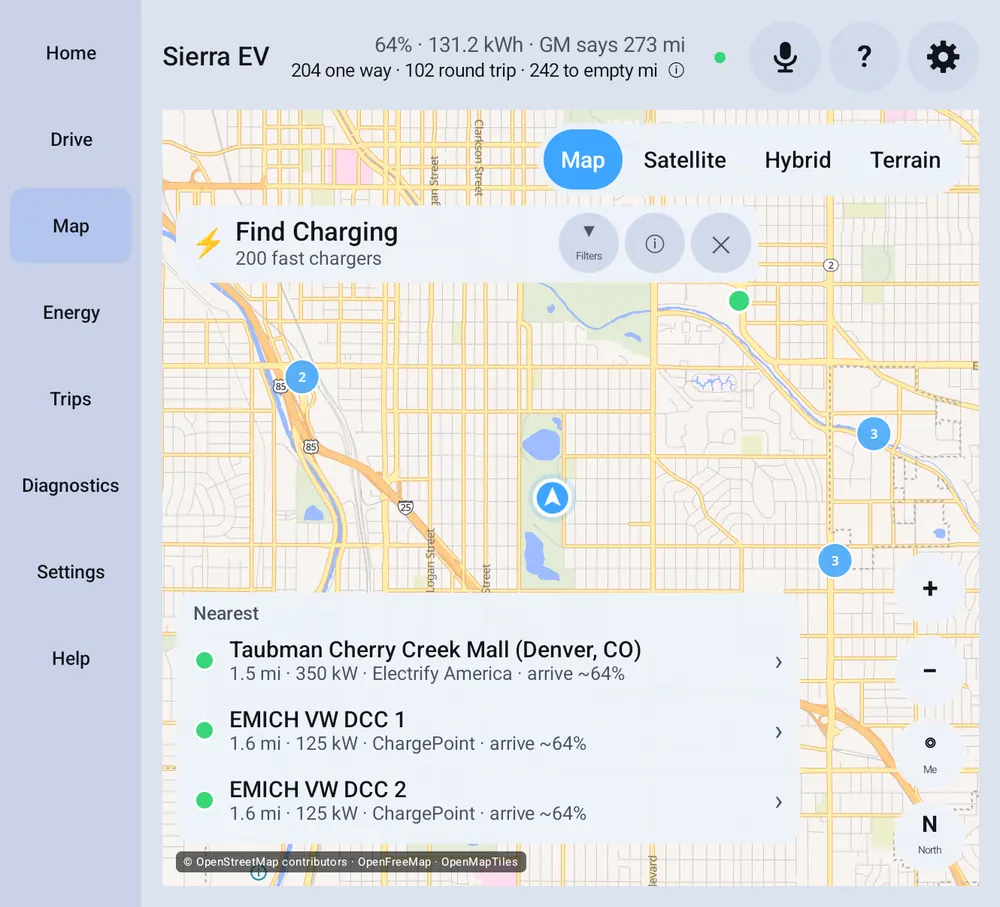Image resolution: width=1000 pixels, height=907 pixels.
Task: Click range info icon beside 242 to empty mi
Action: tap(676, 70)
